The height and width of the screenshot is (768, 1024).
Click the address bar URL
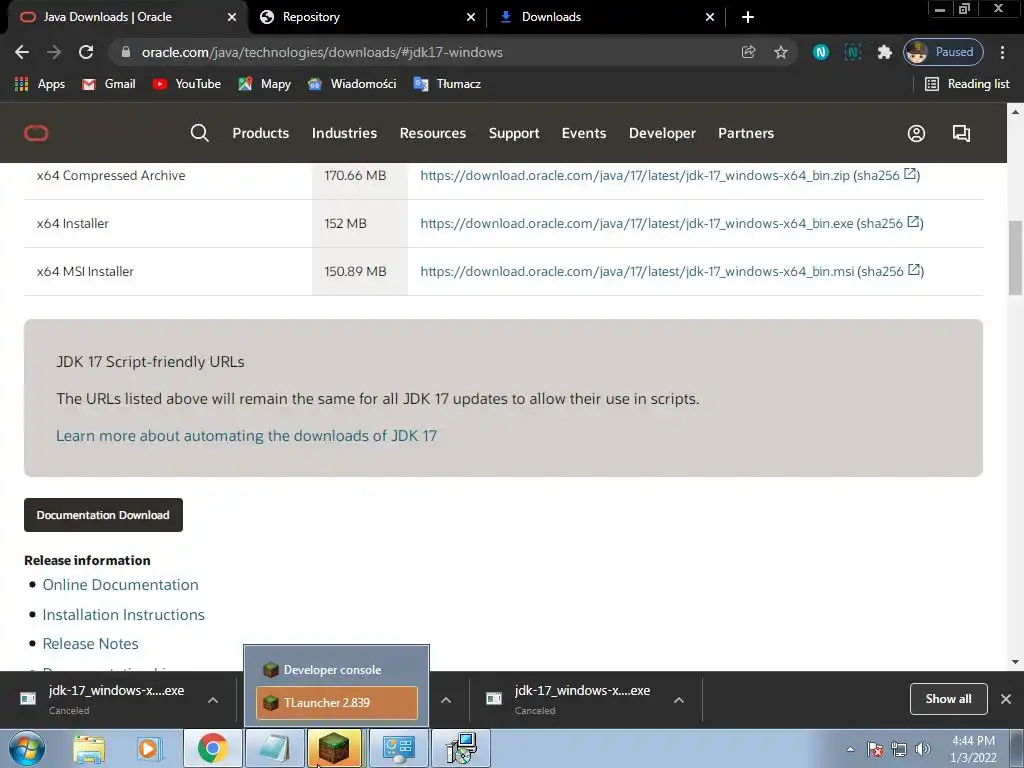tap(322, 52)
